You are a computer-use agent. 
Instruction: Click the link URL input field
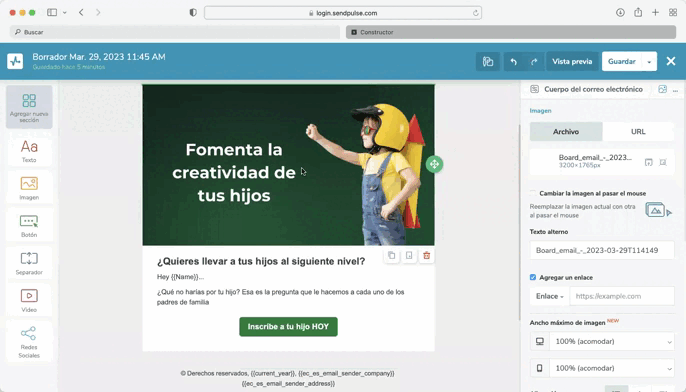point(622,296)
